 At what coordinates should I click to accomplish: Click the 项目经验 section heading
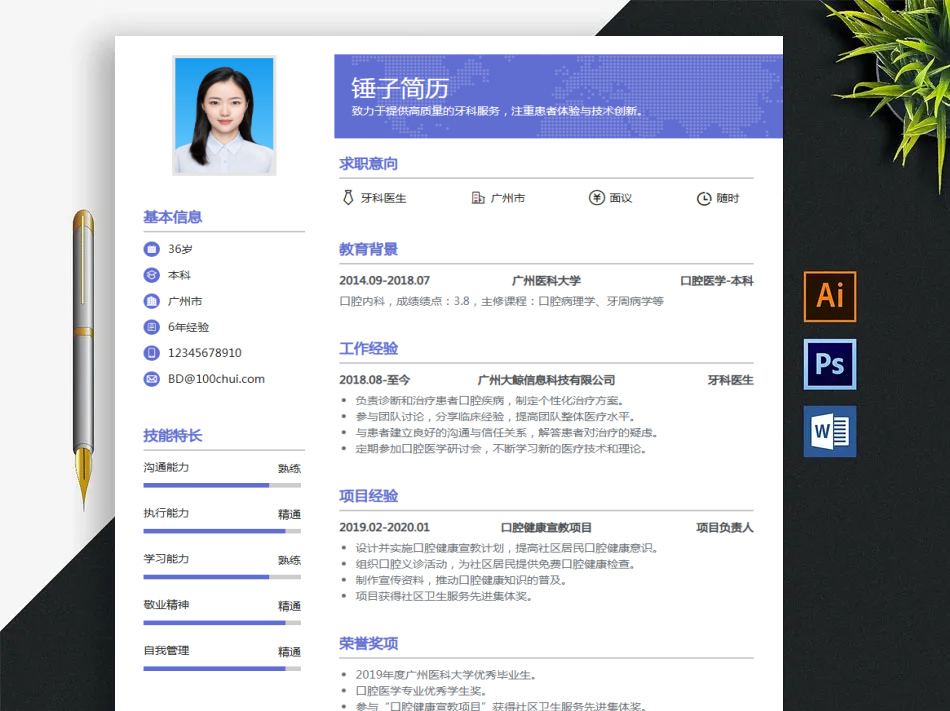pos(368,496)
